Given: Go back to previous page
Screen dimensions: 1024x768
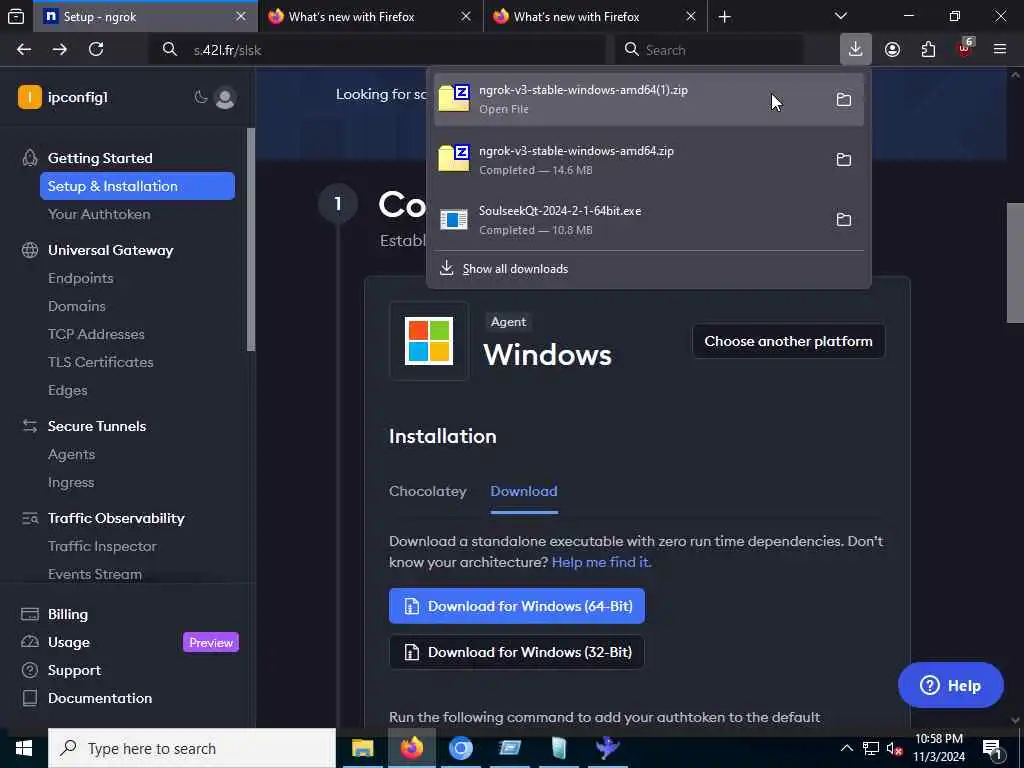Looking at the screenshot, I should pyautogui.click(x=24, y=50).
